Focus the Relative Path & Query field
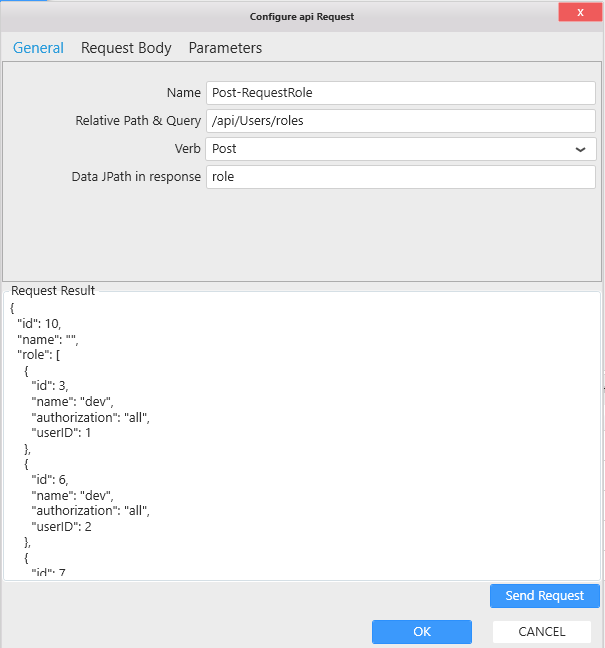Screen dimensions: 605x648 pos(400,121)
